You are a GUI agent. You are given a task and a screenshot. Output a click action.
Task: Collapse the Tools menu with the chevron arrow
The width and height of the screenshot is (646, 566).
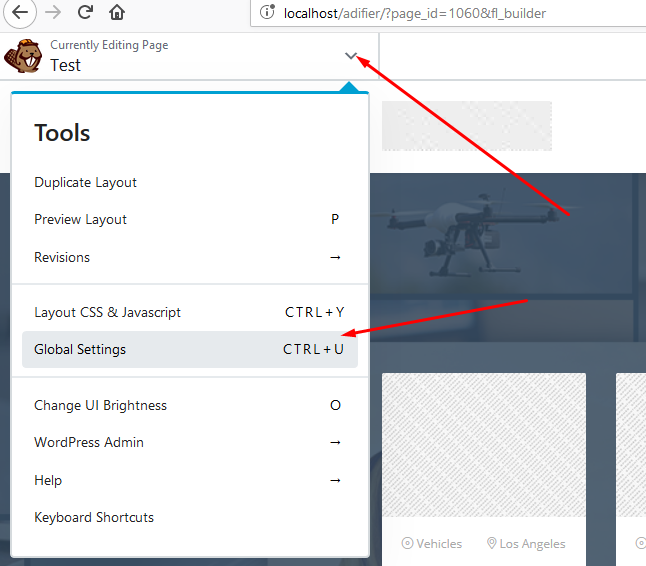click(350, 56)
